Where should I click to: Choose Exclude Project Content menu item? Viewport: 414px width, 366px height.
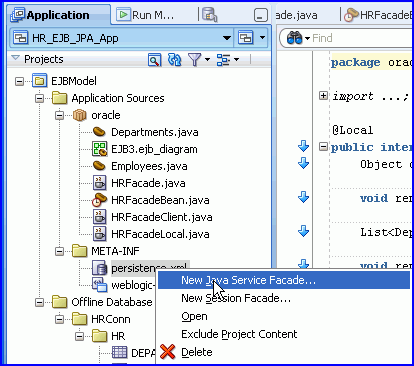coord(283,334)
